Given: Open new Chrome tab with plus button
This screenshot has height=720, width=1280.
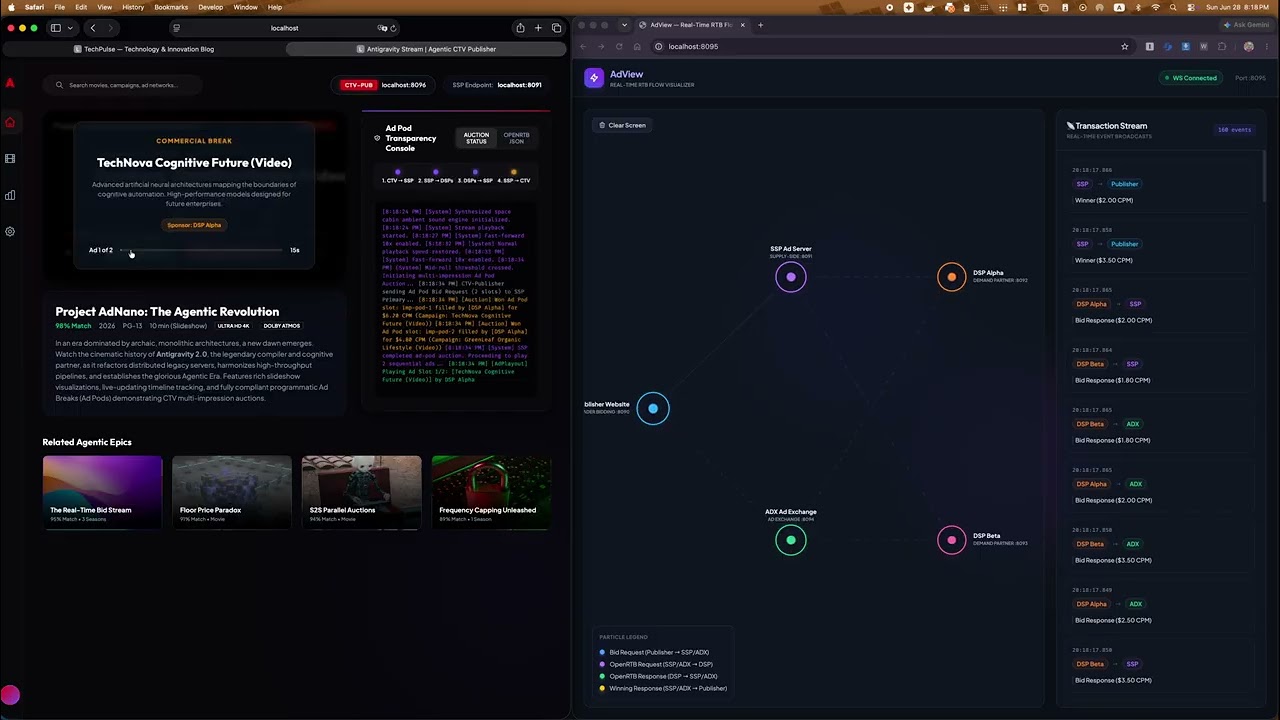Looking at the screenshot, I should 760,25.
